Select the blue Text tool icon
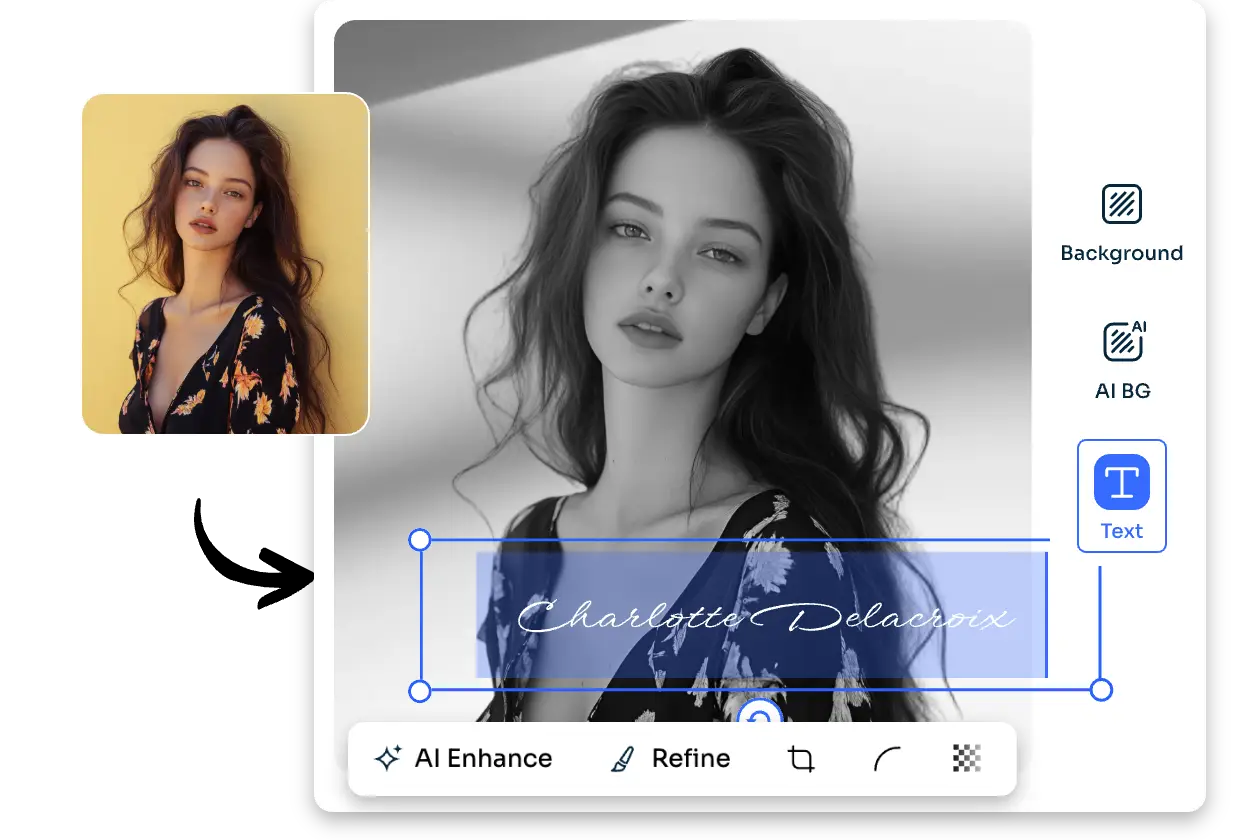This screenshot has height=840, width=1260. click(x=1121, y=482)
